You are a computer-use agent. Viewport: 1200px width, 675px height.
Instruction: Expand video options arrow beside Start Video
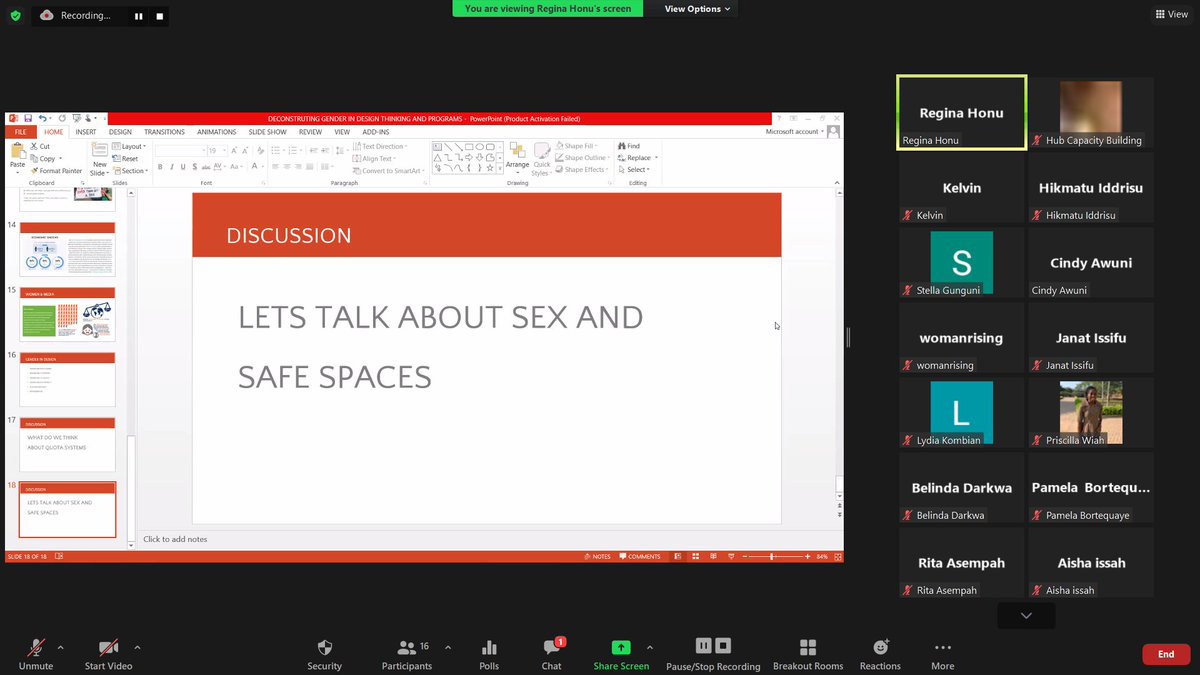click(x=137, y=647)
